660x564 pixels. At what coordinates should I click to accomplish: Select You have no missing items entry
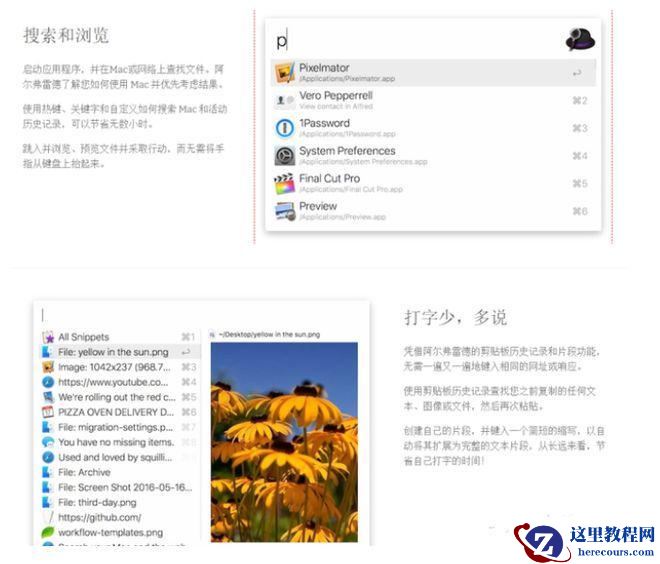120,442
